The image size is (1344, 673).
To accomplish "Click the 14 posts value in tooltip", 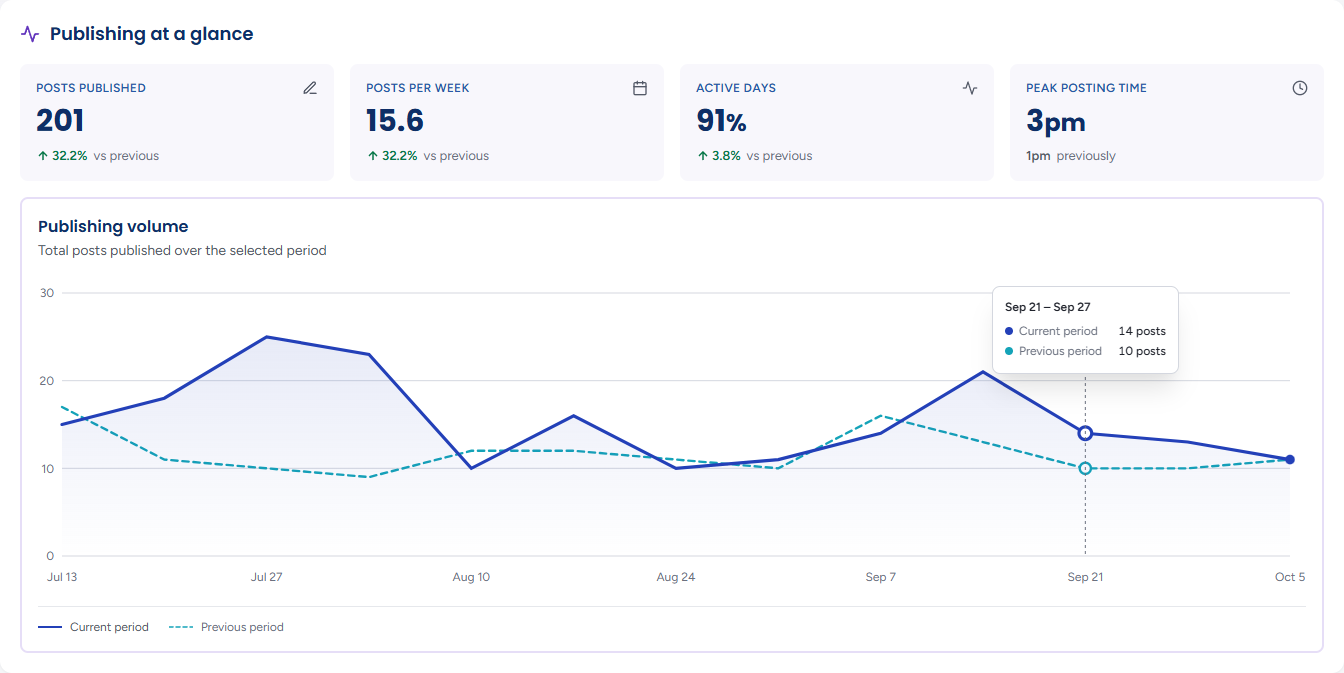I will tap(1142, 331).
